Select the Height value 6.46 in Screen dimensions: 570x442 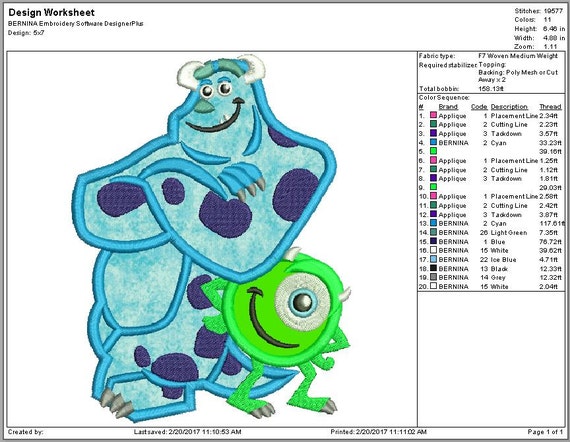[554, 29]
